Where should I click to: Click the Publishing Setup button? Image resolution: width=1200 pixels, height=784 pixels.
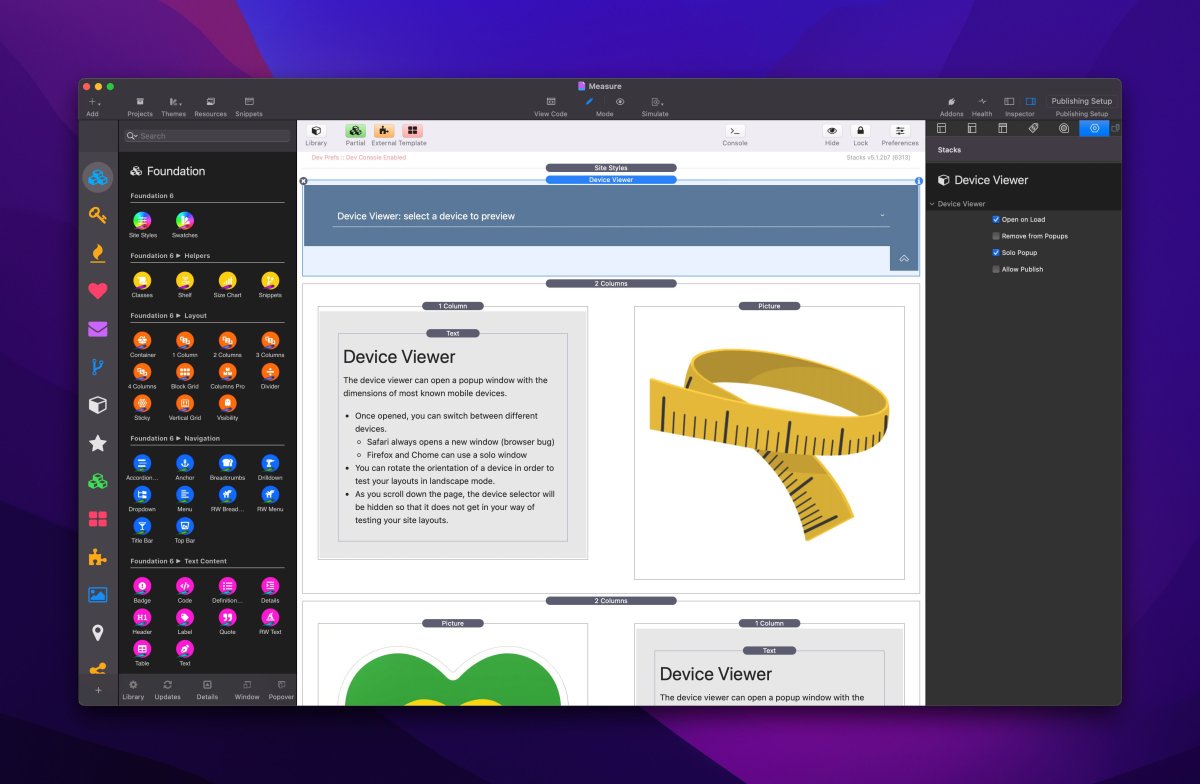1082,102
